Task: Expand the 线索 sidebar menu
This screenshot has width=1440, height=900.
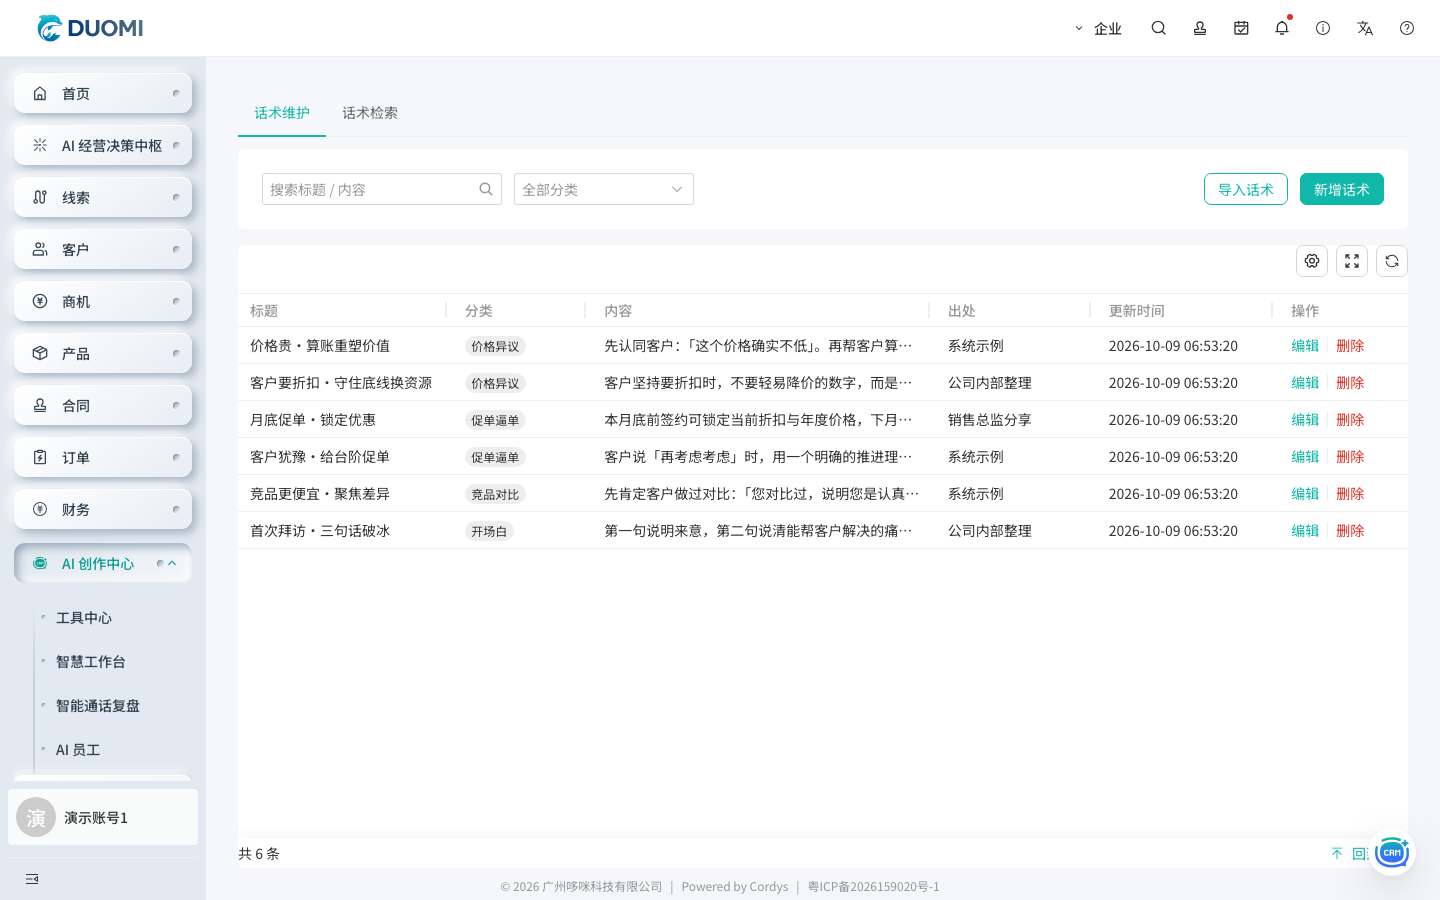Action: tap(103, 197)
